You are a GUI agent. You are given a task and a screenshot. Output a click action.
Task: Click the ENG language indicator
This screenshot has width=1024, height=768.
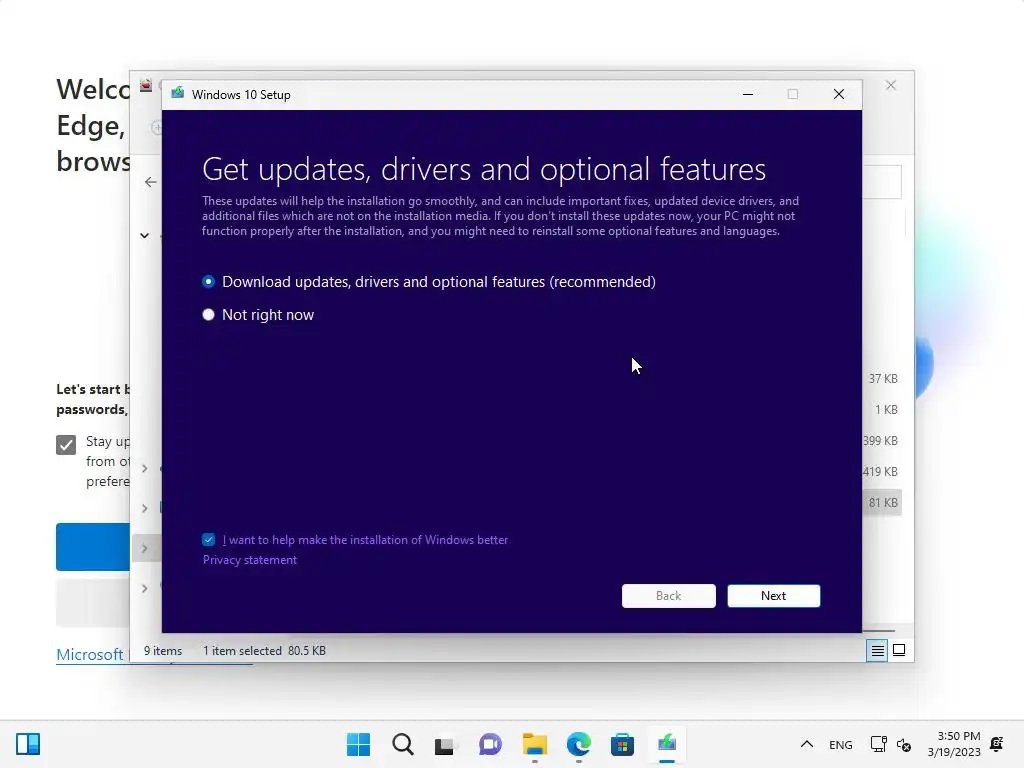pos(840,744)
